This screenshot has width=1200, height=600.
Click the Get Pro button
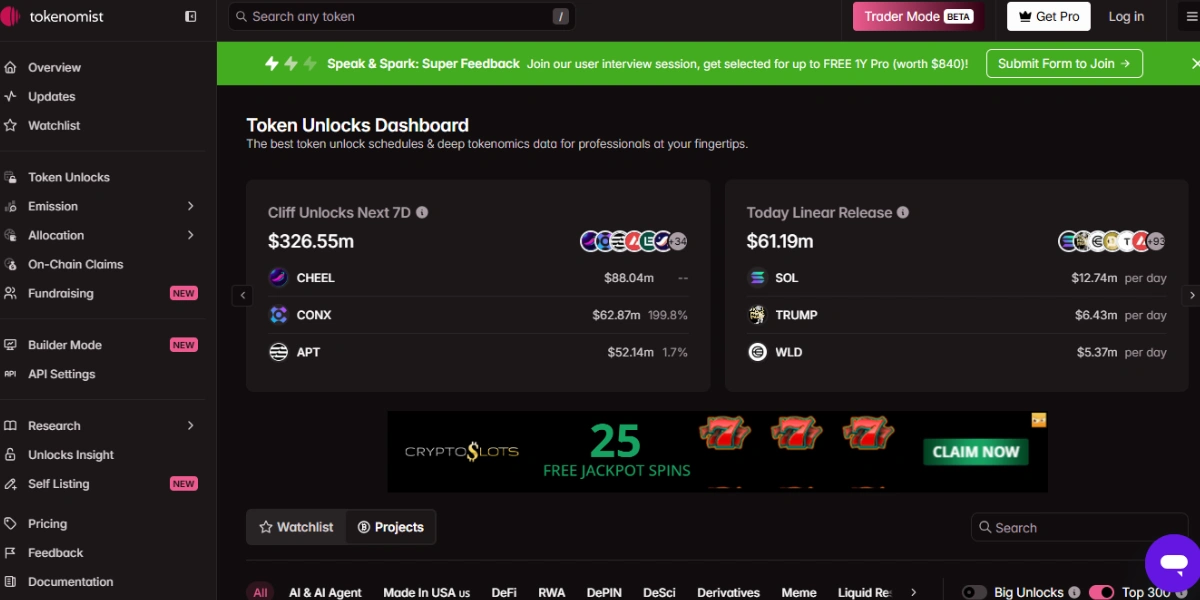coord(1048,16)
